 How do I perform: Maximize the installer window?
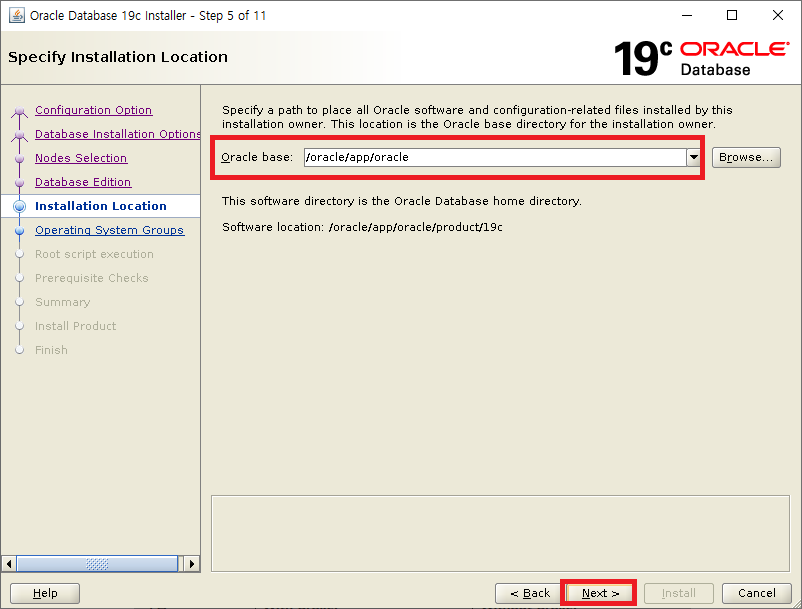tap(732, 15)
